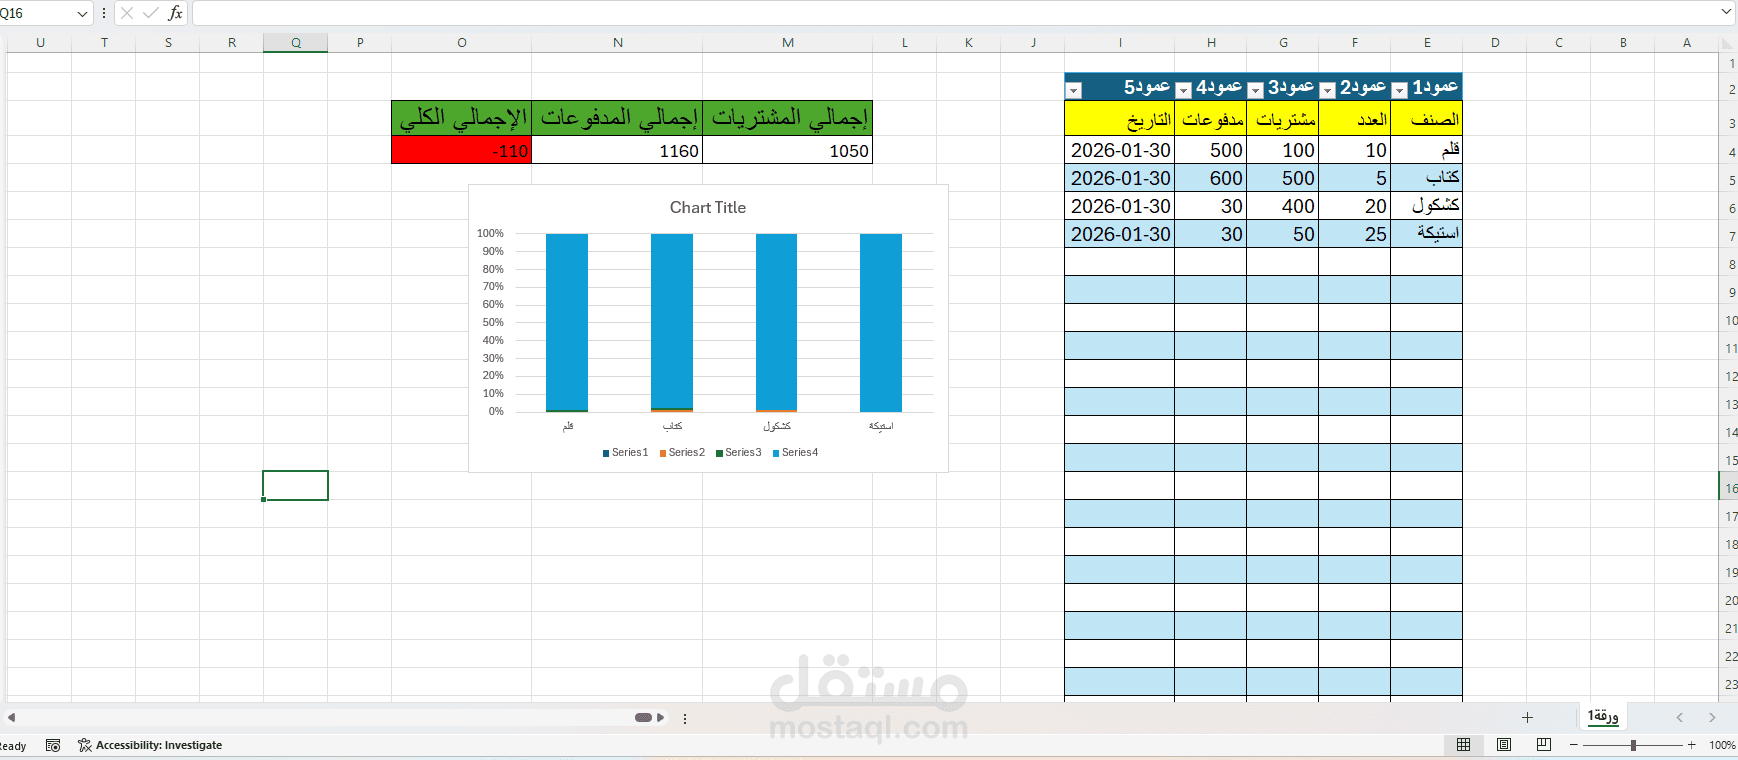Click the zoom out minus button

pos(1574,745)
